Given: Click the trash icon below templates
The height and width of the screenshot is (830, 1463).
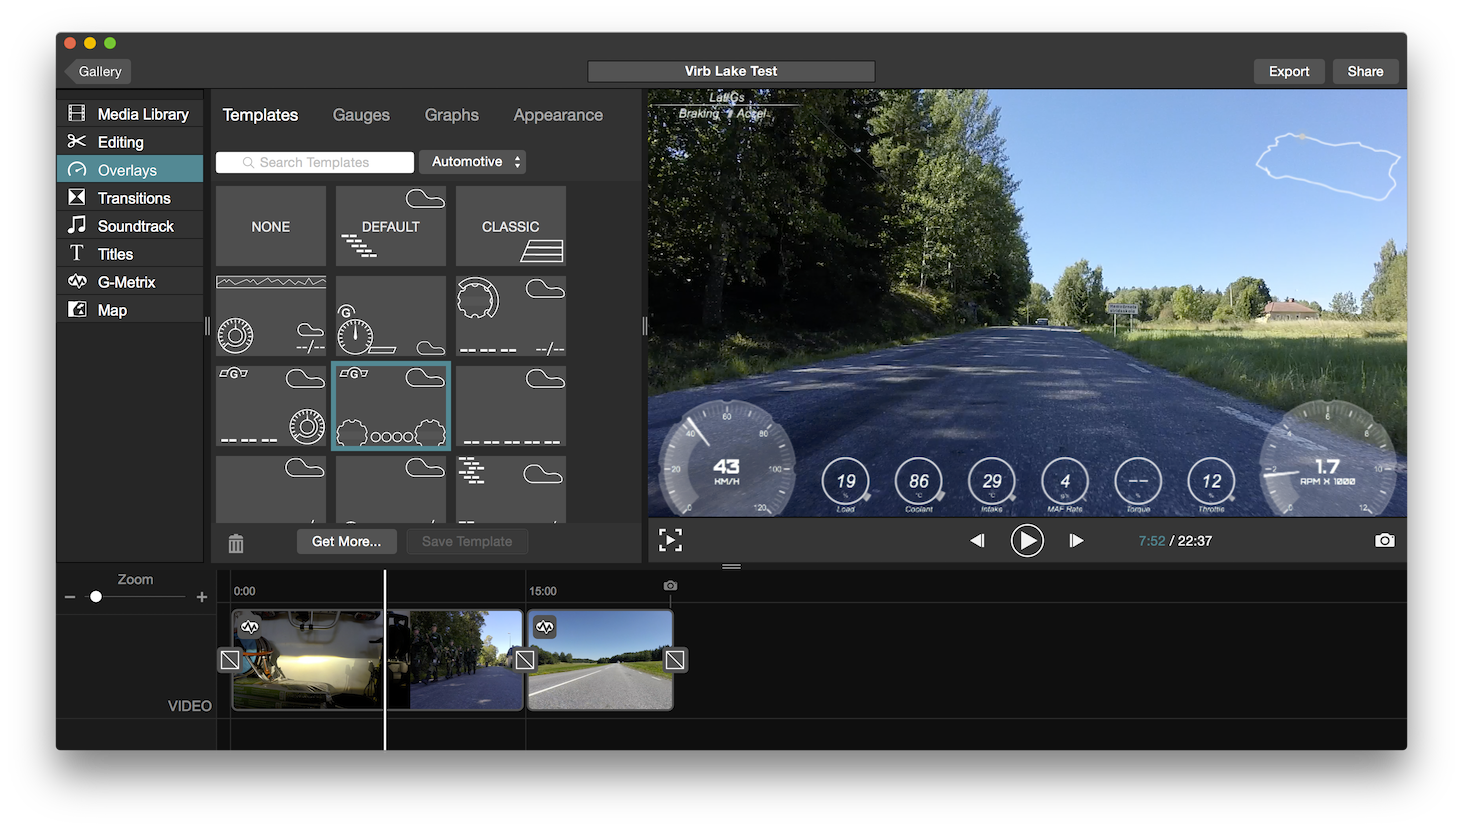Looking at the screenshot, I should [236, 543].
